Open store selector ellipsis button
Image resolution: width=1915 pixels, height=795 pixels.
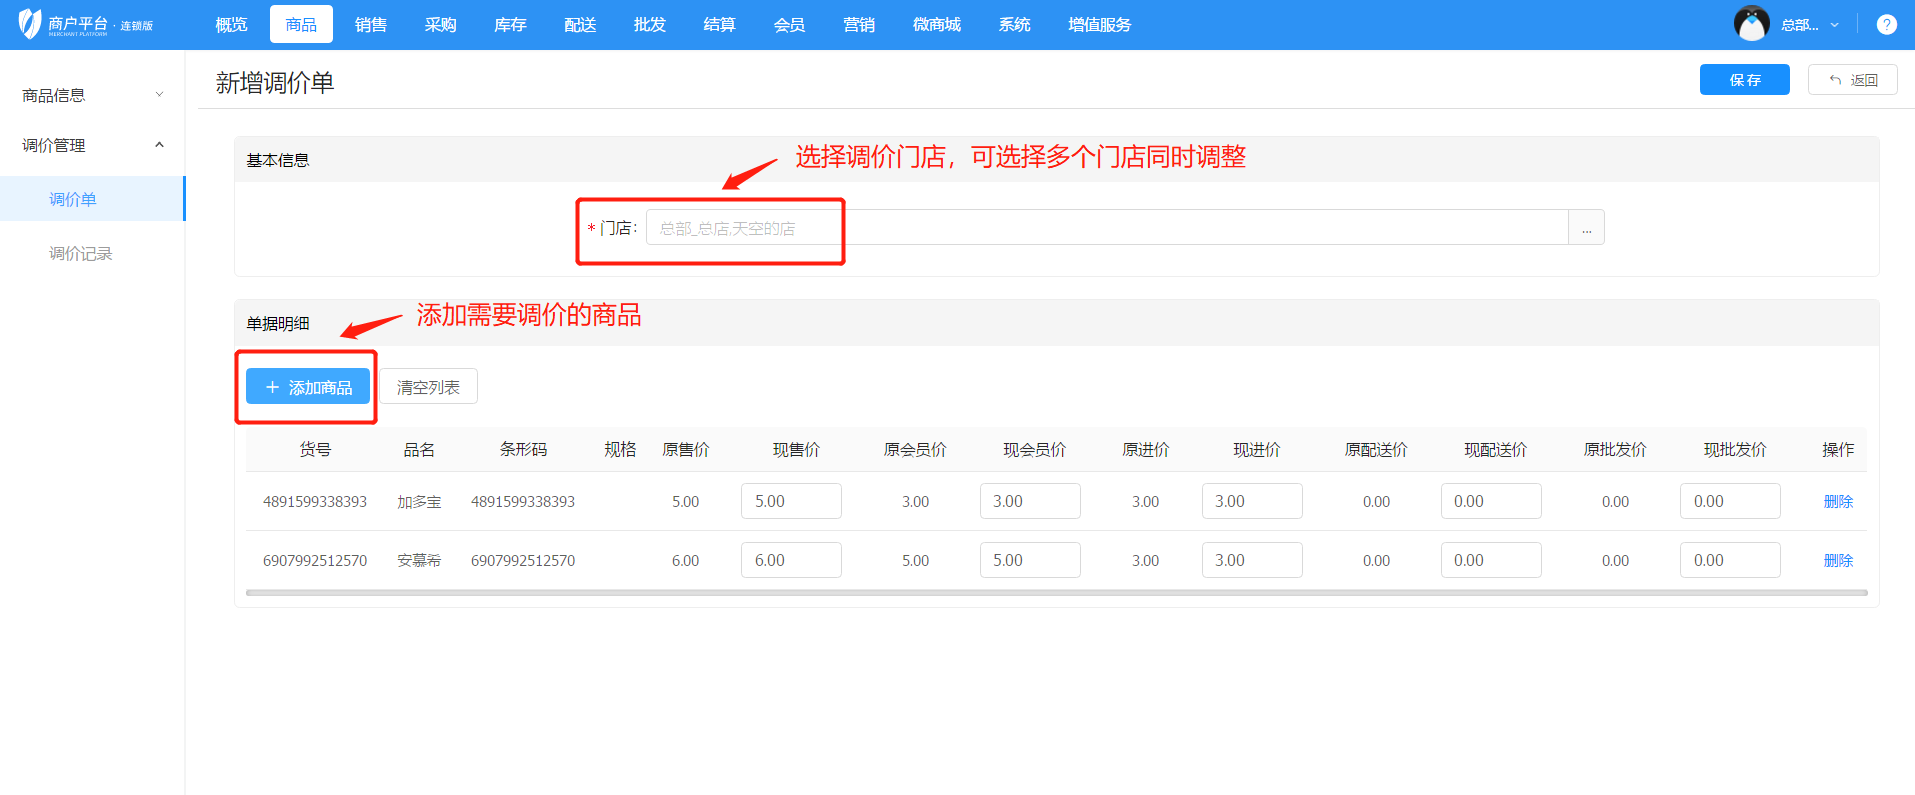click(1586, 228)
